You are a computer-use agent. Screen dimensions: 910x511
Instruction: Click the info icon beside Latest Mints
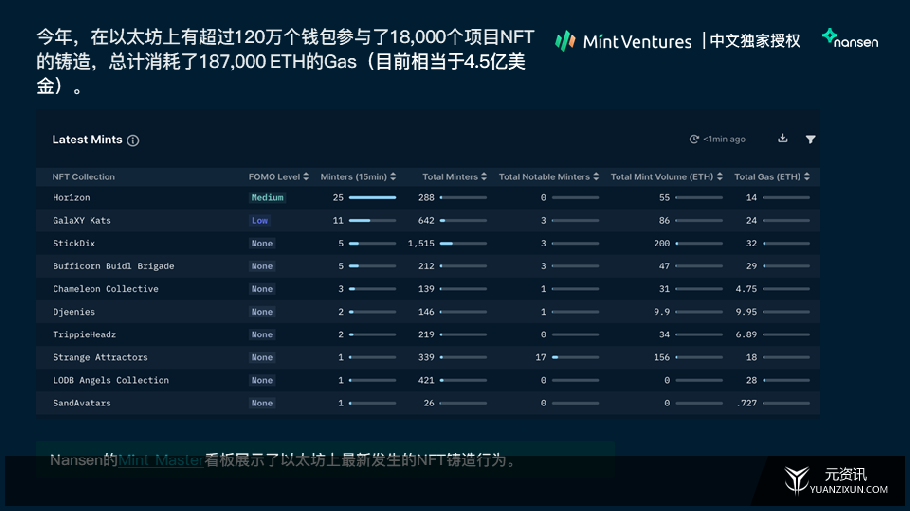coord(133,141)
